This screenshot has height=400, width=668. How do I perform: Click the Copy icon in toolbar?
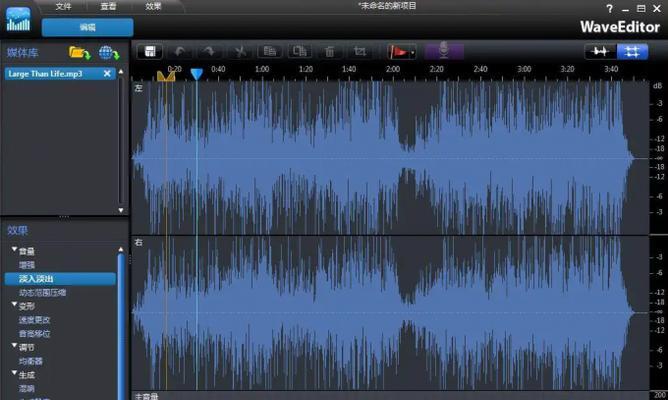click(270, 52)
